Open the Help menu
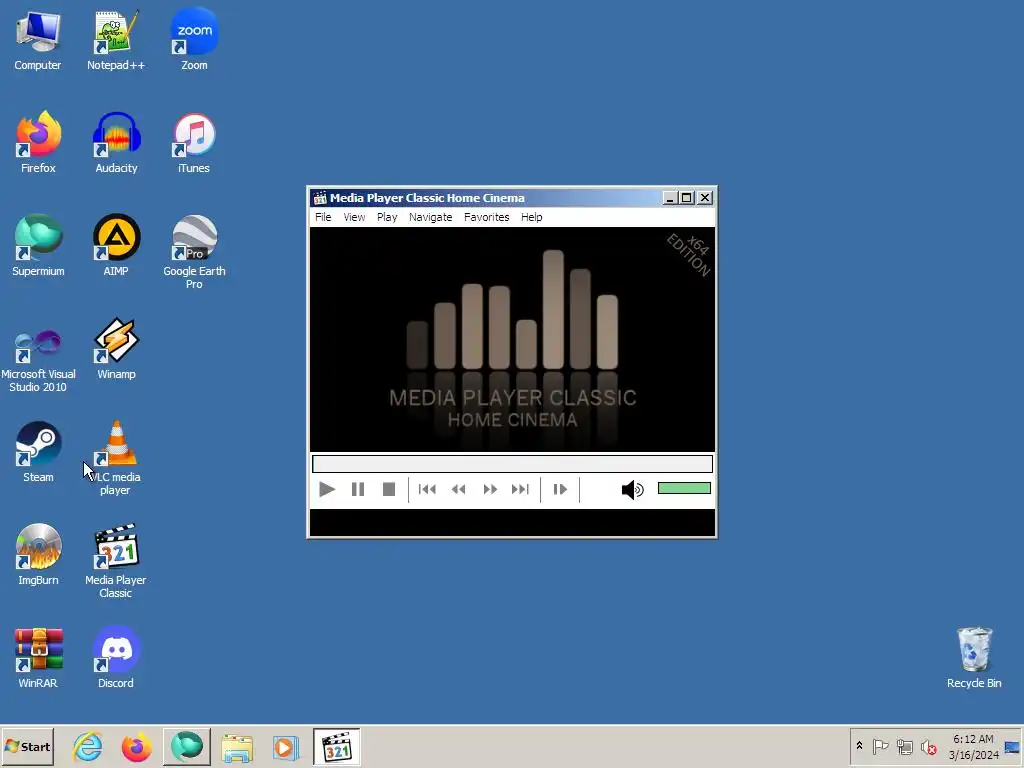Image resolution: width=1024 pixels, height=768 pixels. 532,217
